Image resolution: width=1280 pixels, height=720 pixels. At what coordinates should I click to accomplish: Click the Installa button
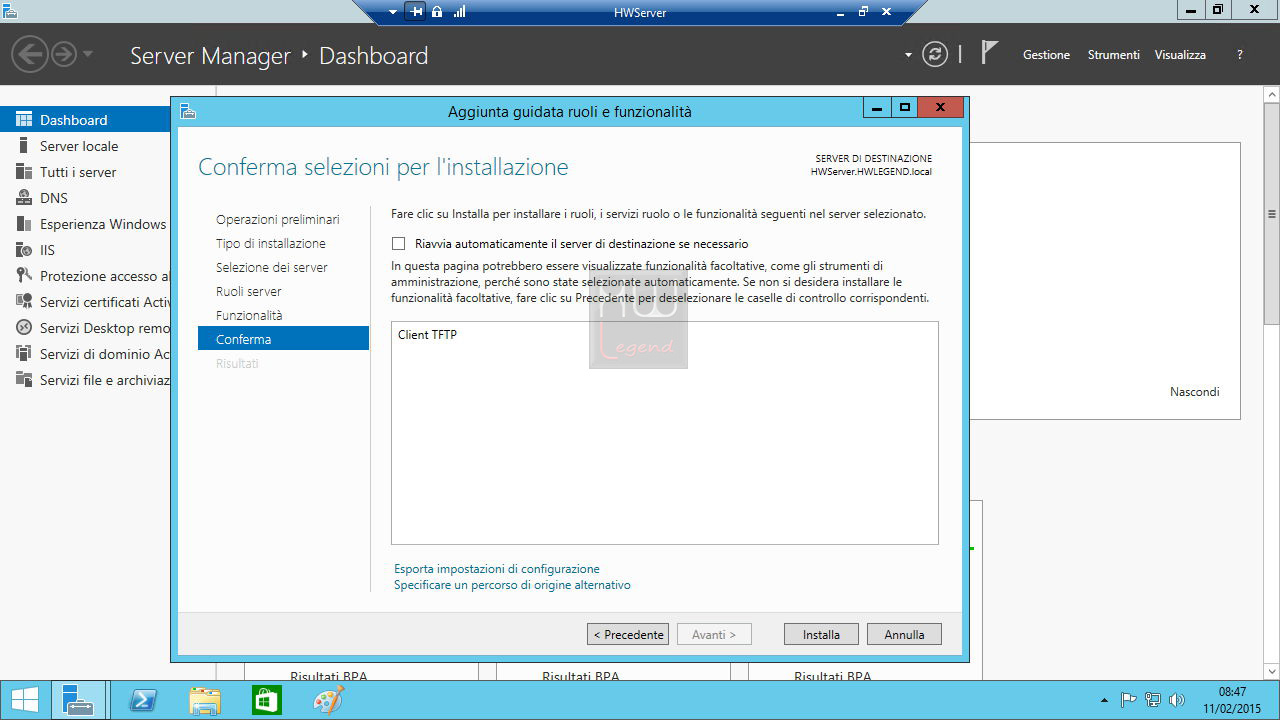(x=821, y=634)
